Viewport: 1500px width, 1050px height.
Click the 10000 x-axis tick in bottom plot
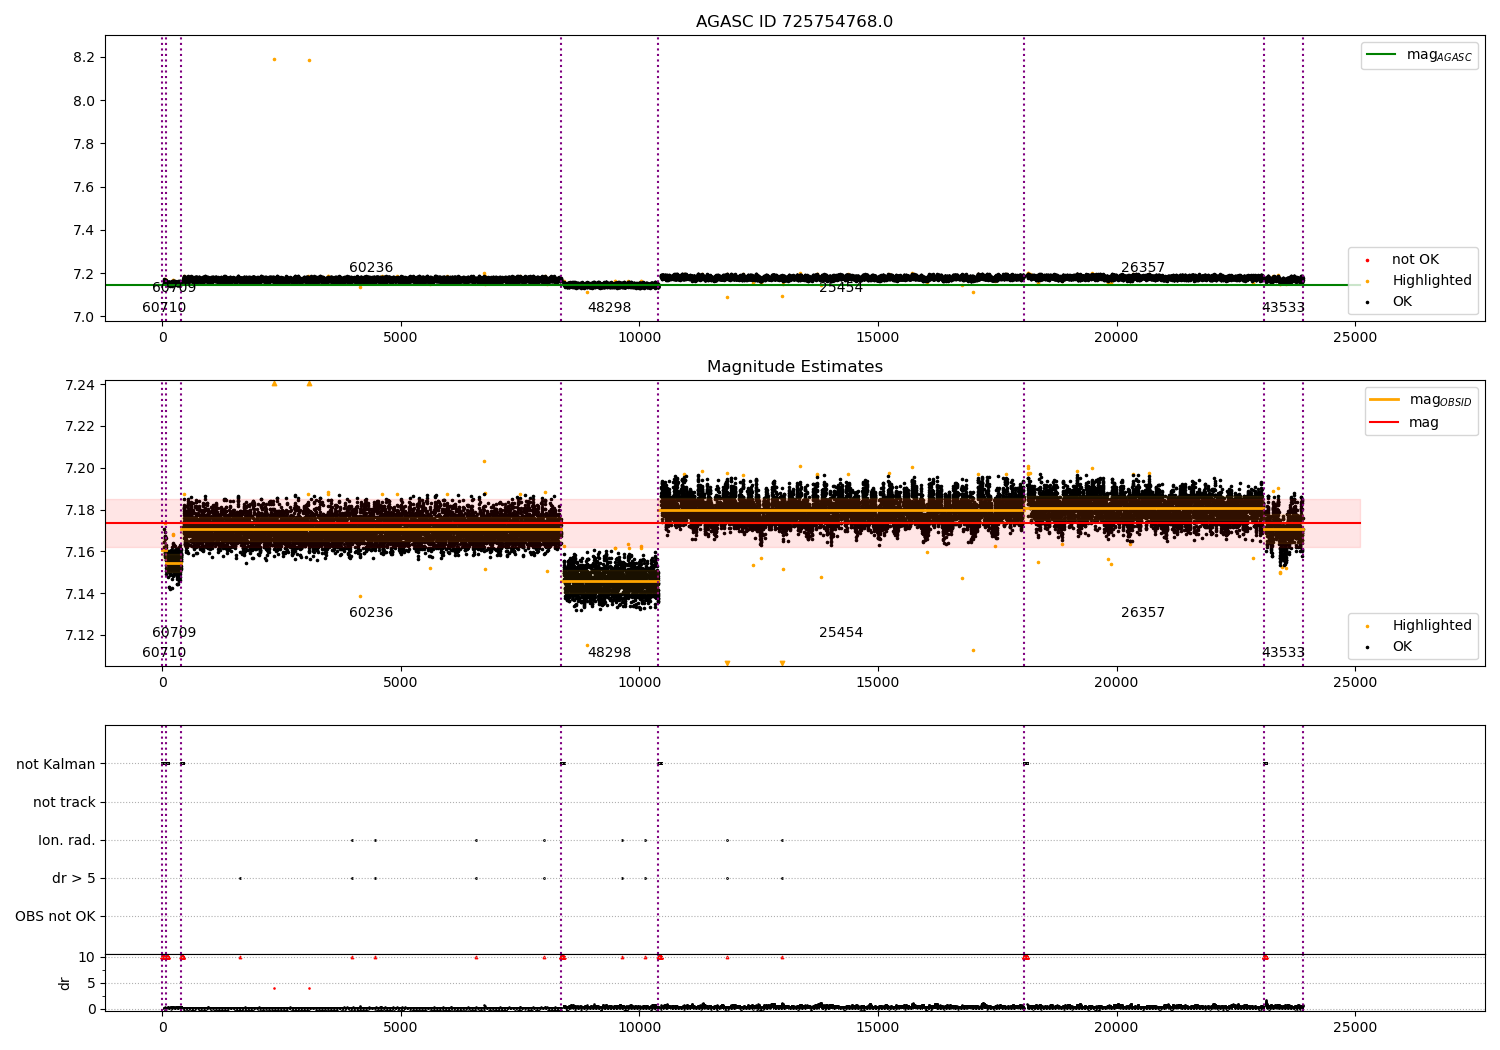pyautogui.click(x=640, y=1027)
